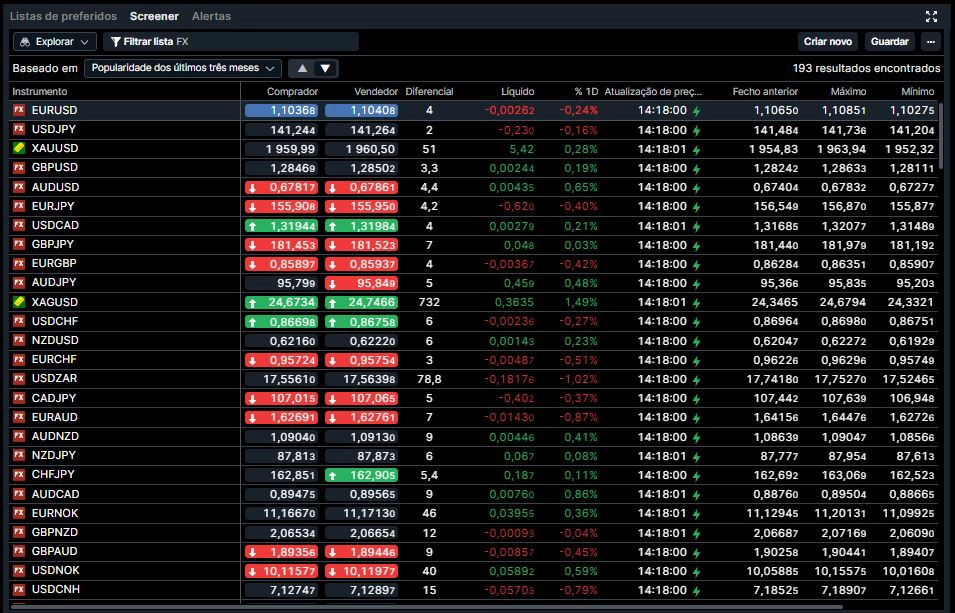Click the EURUSD sell price 1,10408
This screenshot has width=955, height=613.
(x=361, y=110)
